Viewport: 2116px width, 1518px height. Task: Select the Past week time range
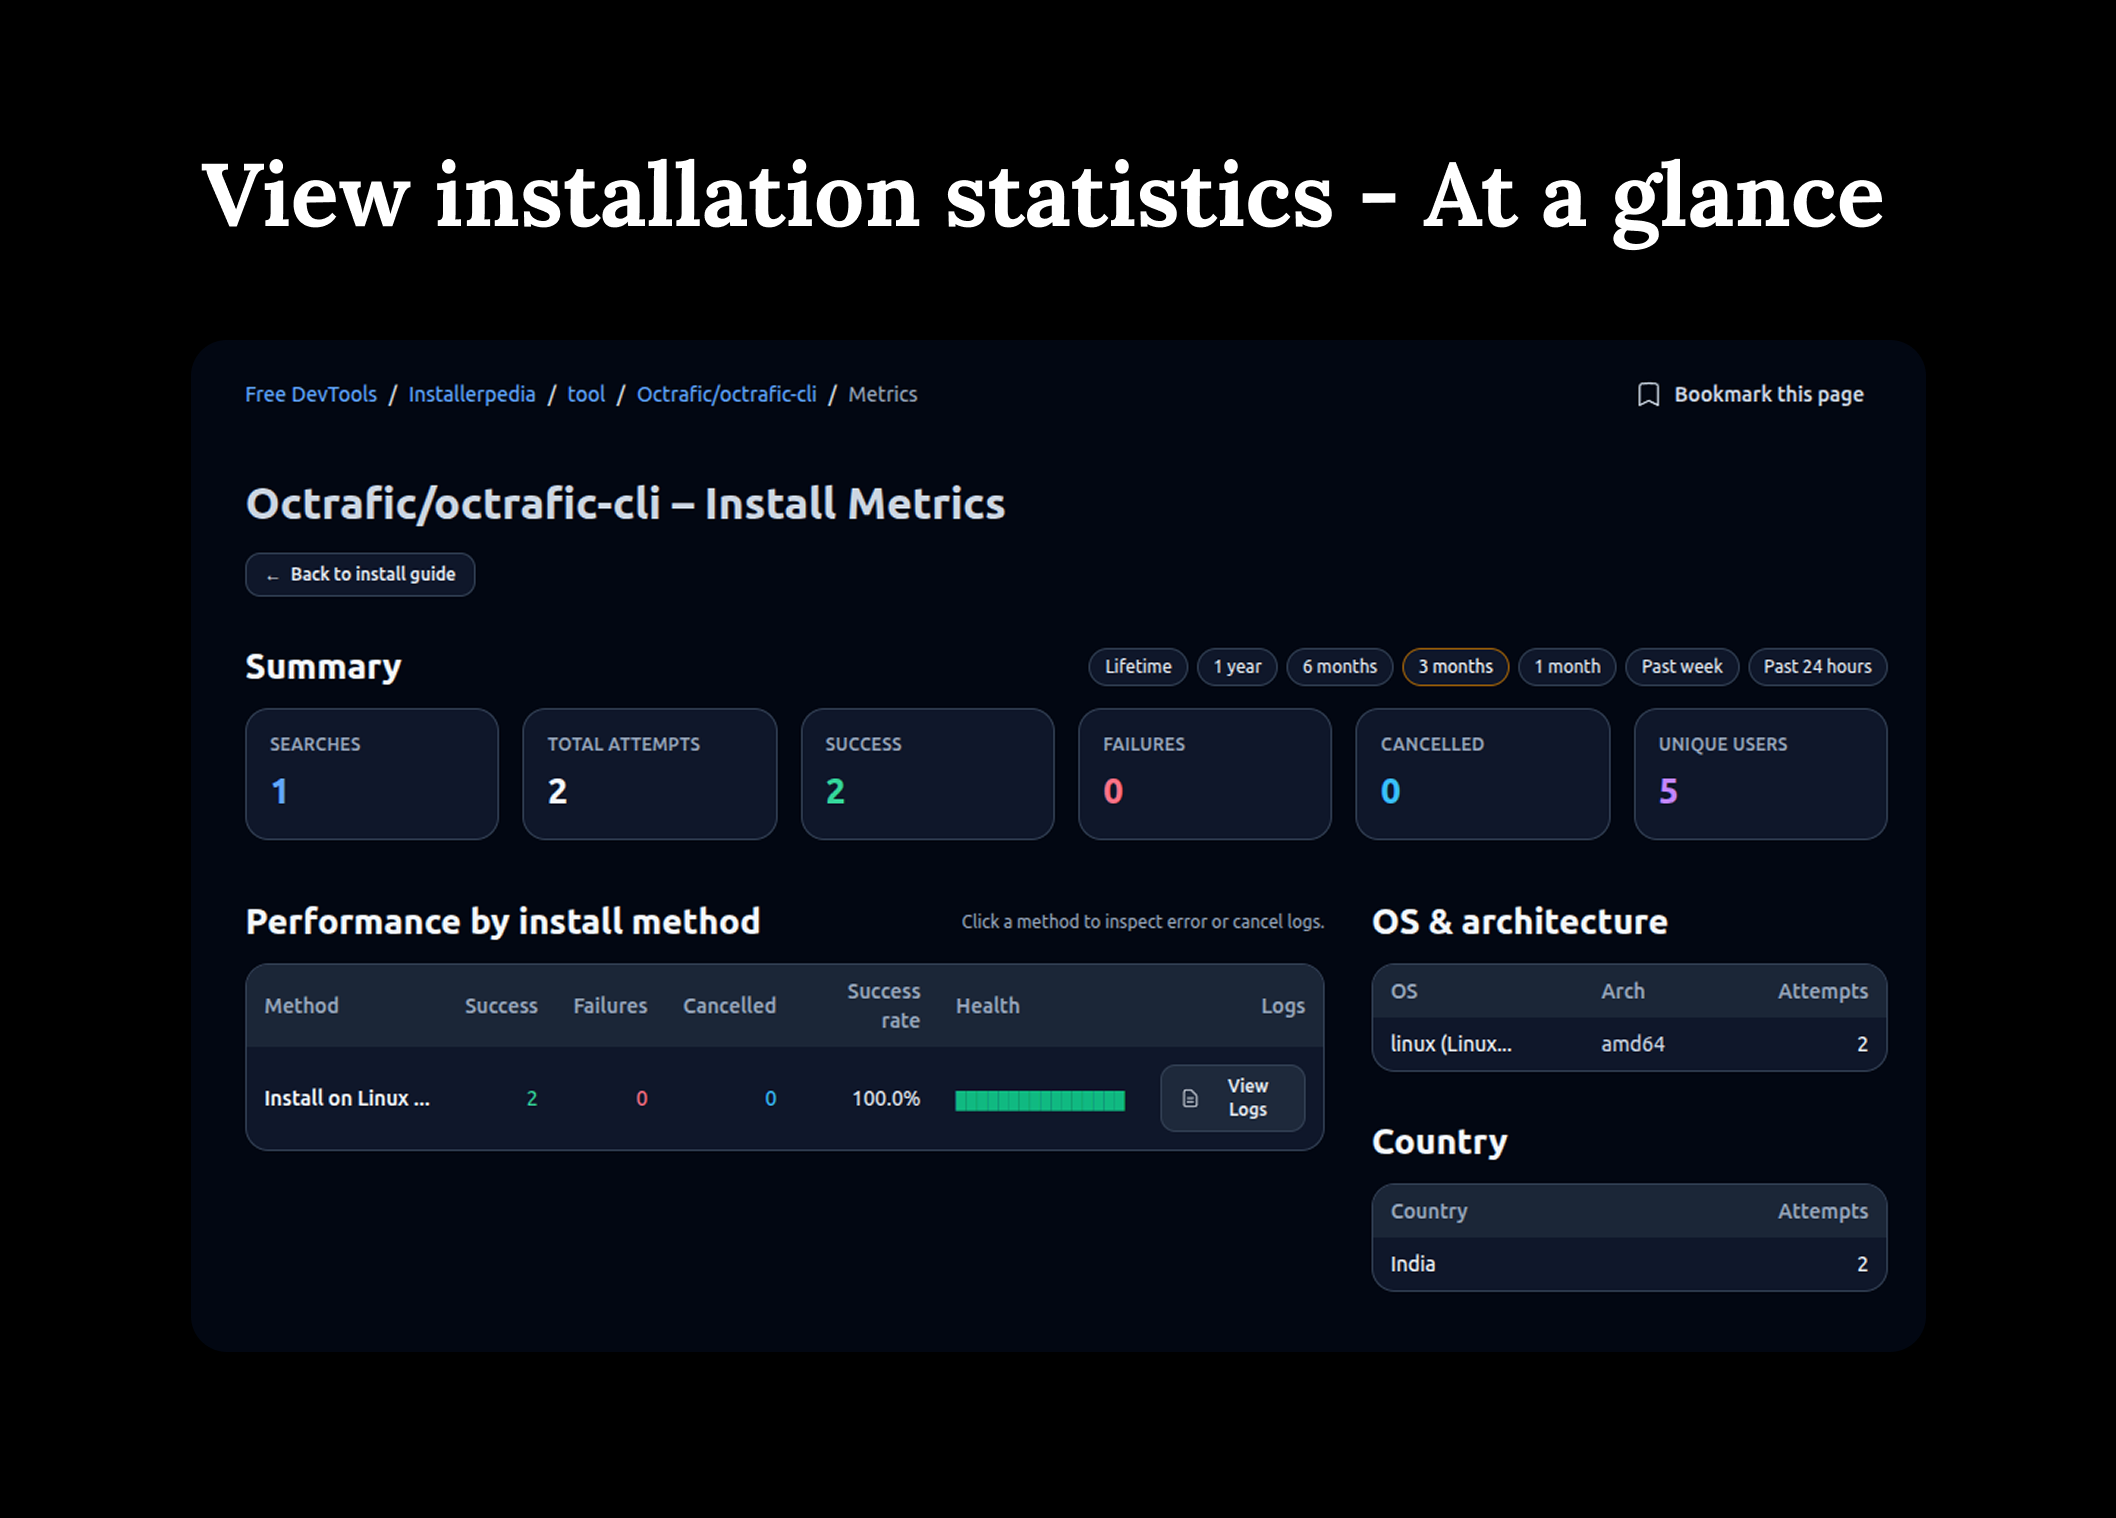(1682, 667)
